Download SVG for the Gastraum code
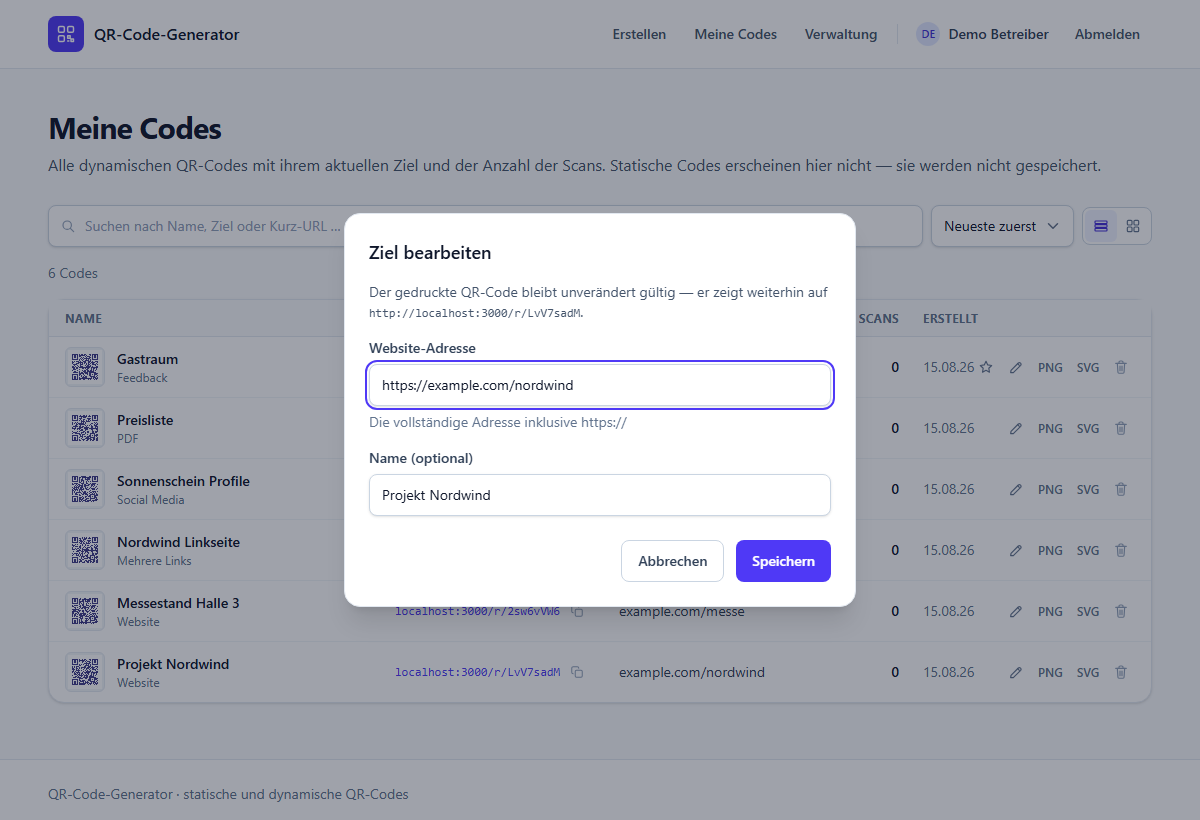1200x820 pixels. point(1088,367)
